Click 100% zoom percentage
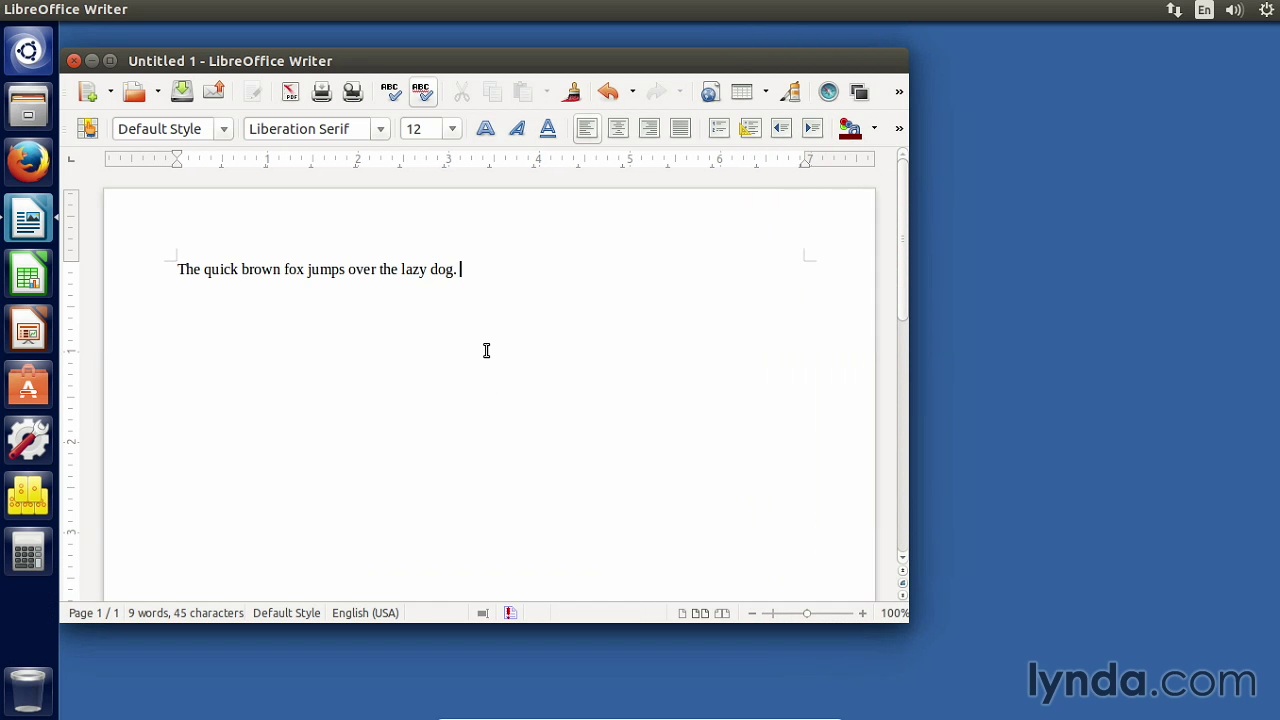Screen dimensions: 1280x720 coord(894,613)
